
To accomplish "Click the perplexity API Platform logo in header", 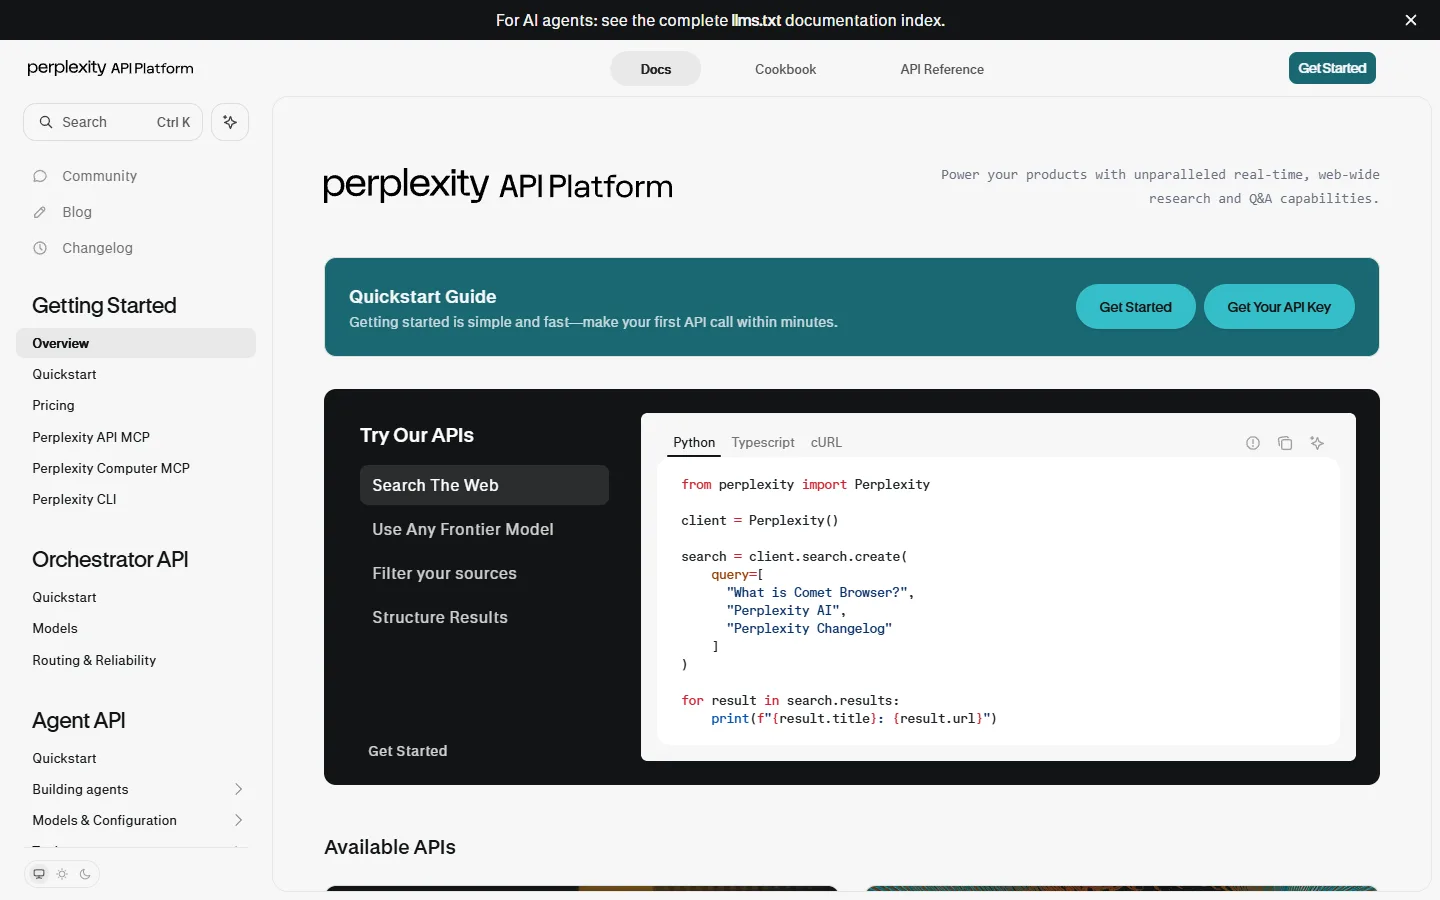I will point(111,68).
